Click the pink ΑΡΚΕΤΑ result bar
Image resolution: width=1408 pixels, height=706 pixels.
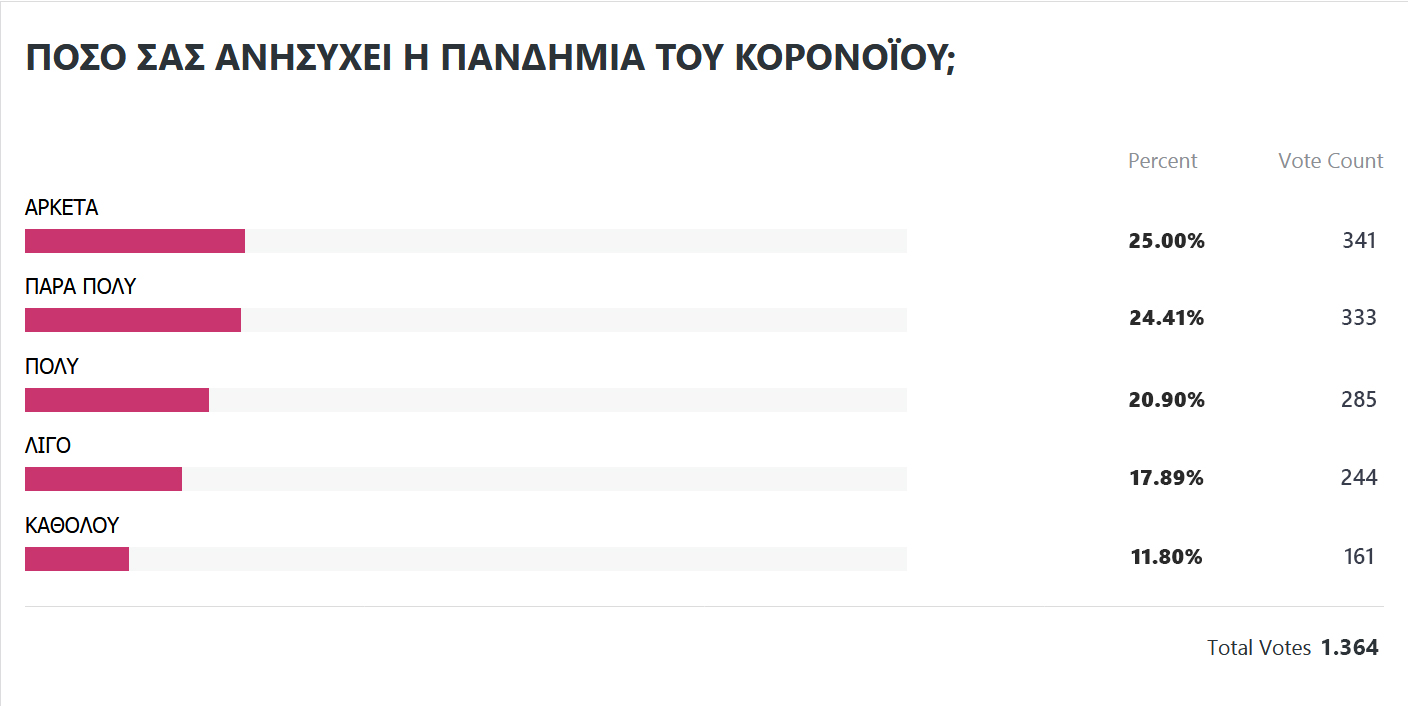(x=135, y=241)
